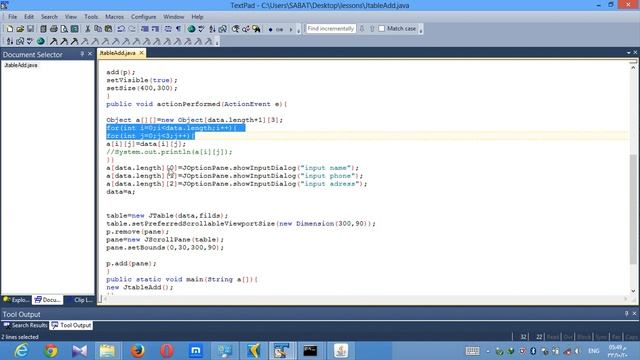Toggle visible paragraph marks icon
The image size is (640, 360).
[x=178, y=29]
